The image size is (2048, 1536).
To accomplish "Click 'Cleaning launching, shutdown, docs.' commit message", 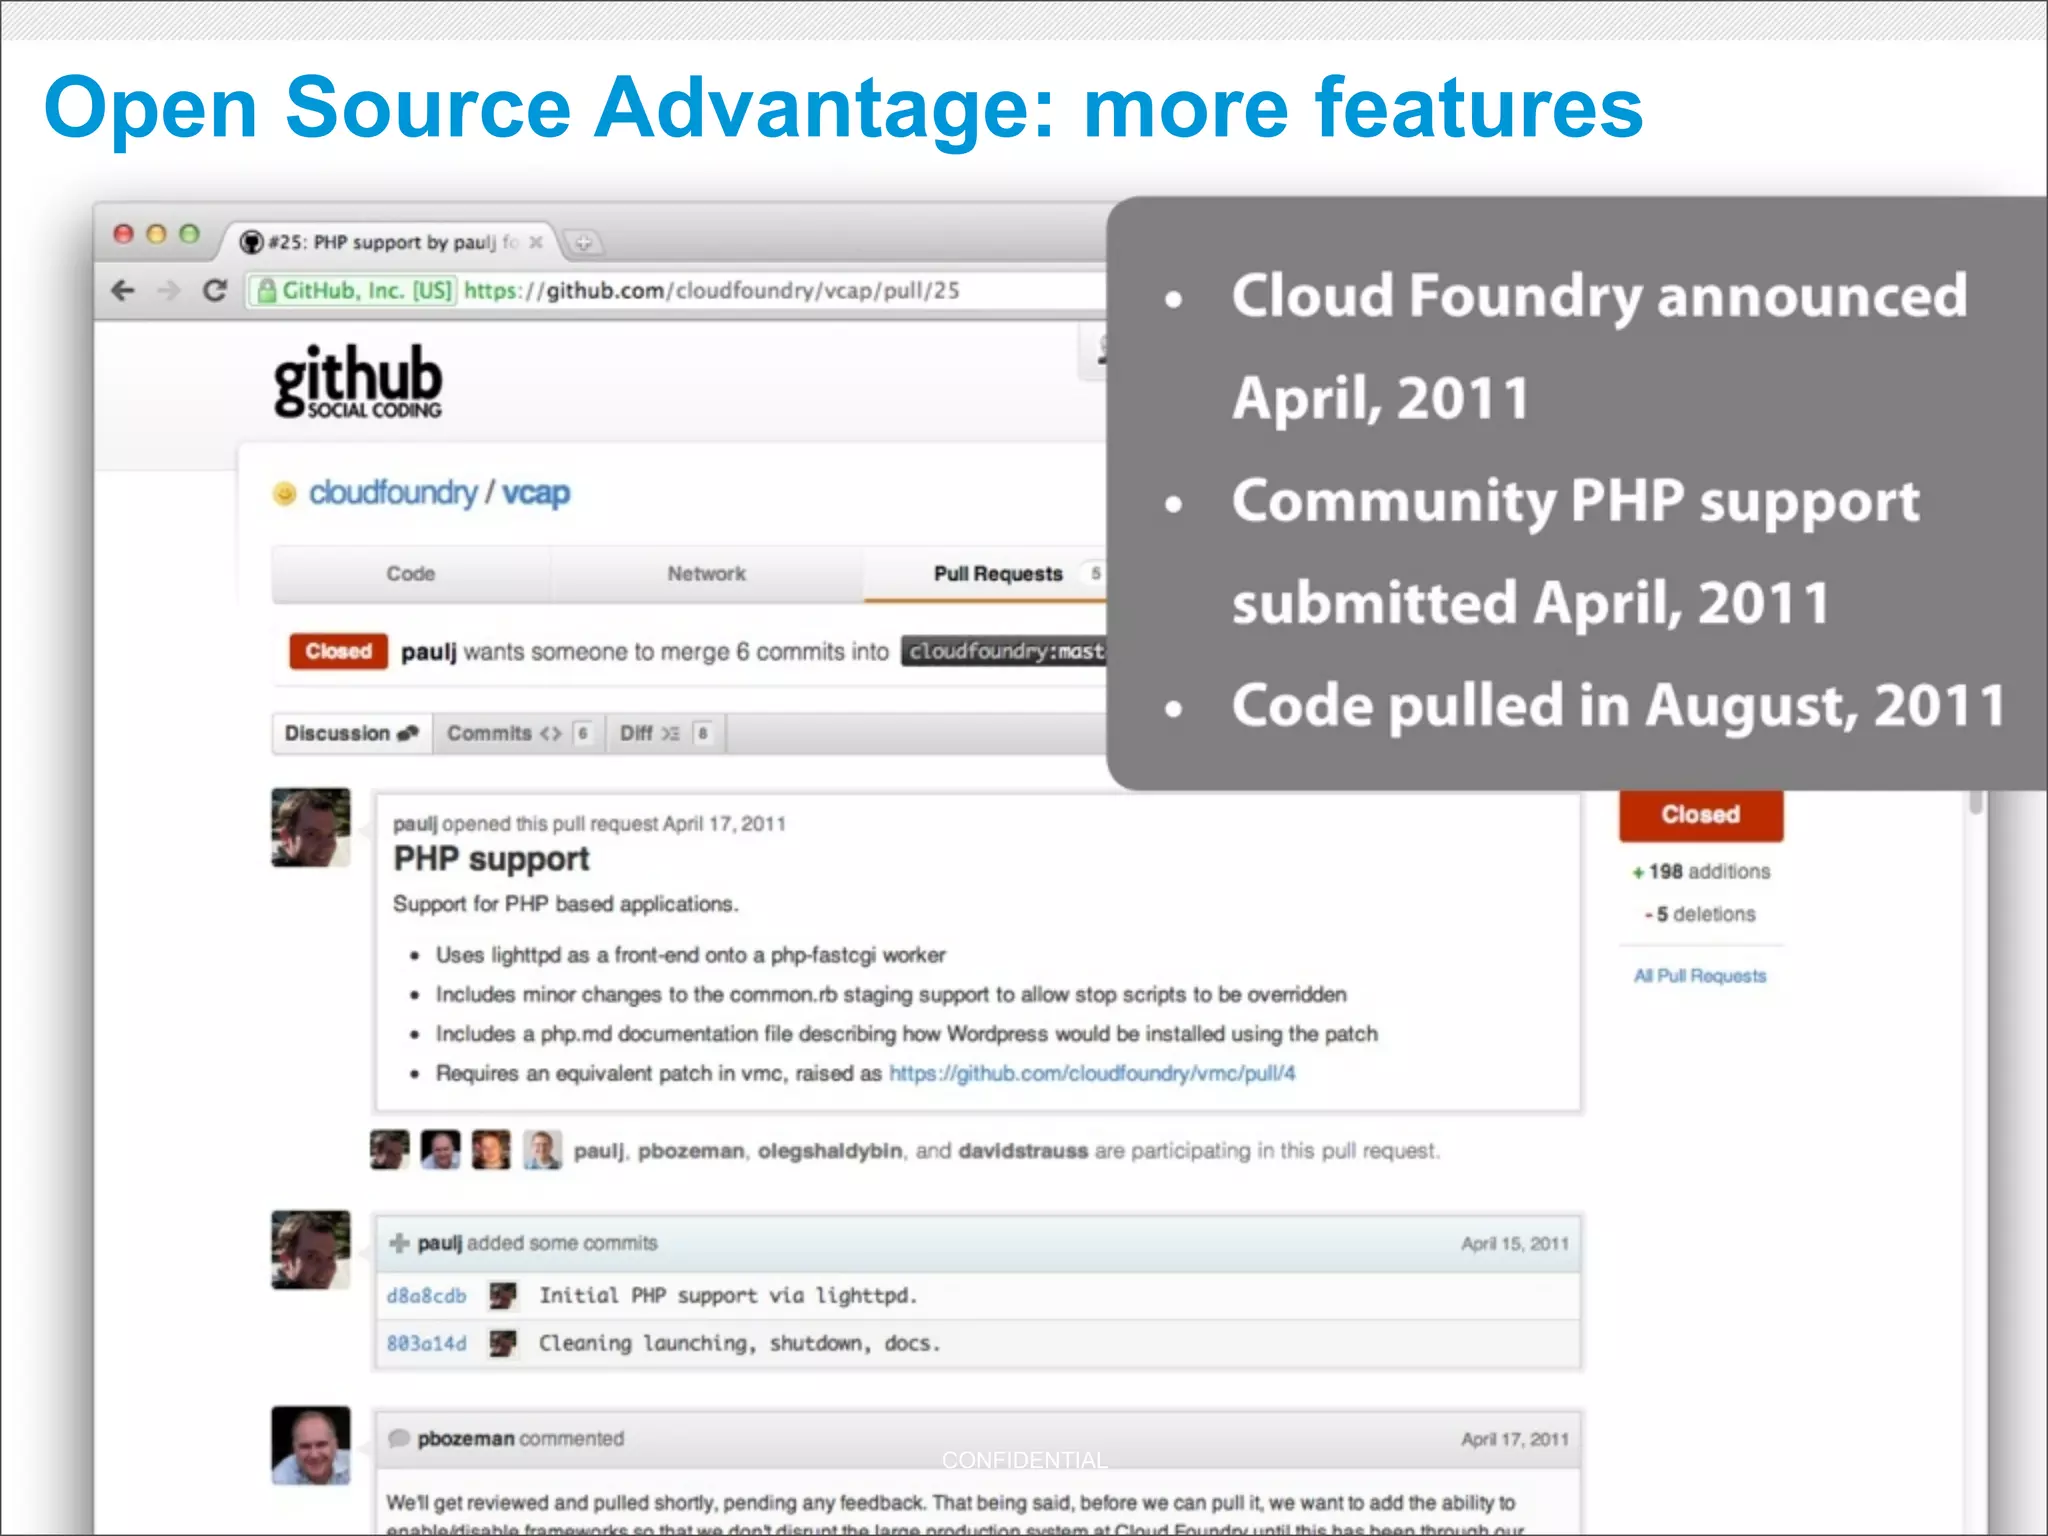I will click(740, 1343).
